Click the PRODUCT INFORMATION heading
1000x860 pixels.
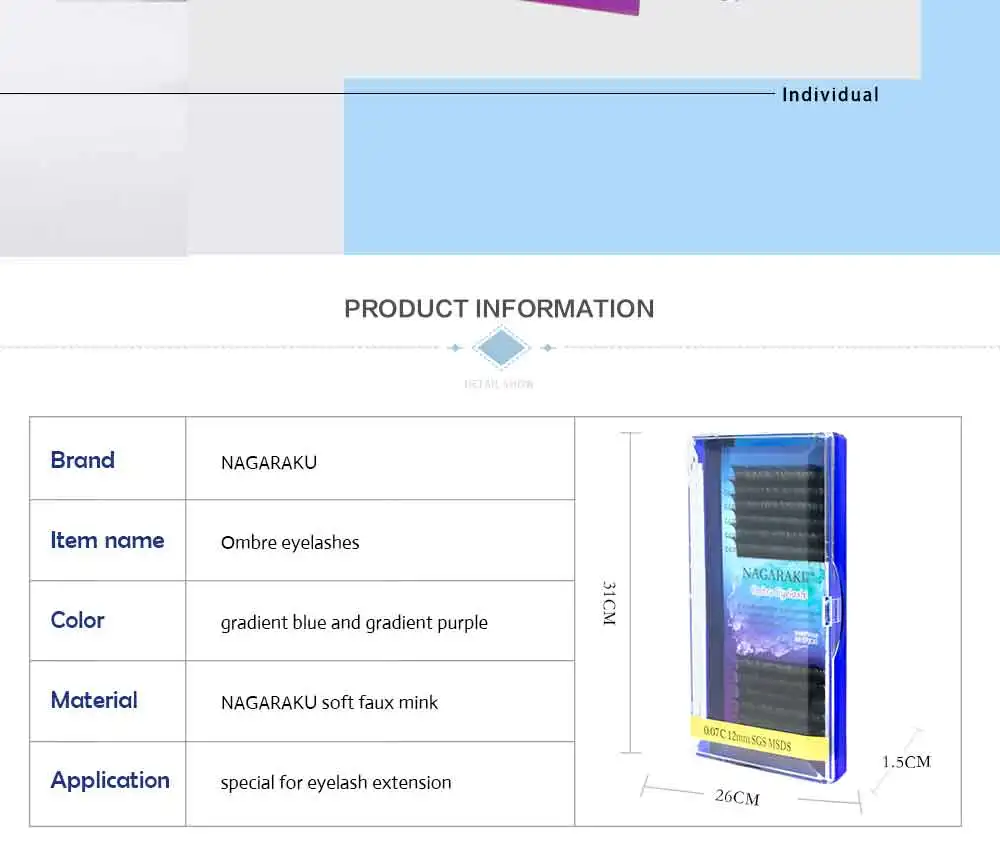(x=499, y=309)
